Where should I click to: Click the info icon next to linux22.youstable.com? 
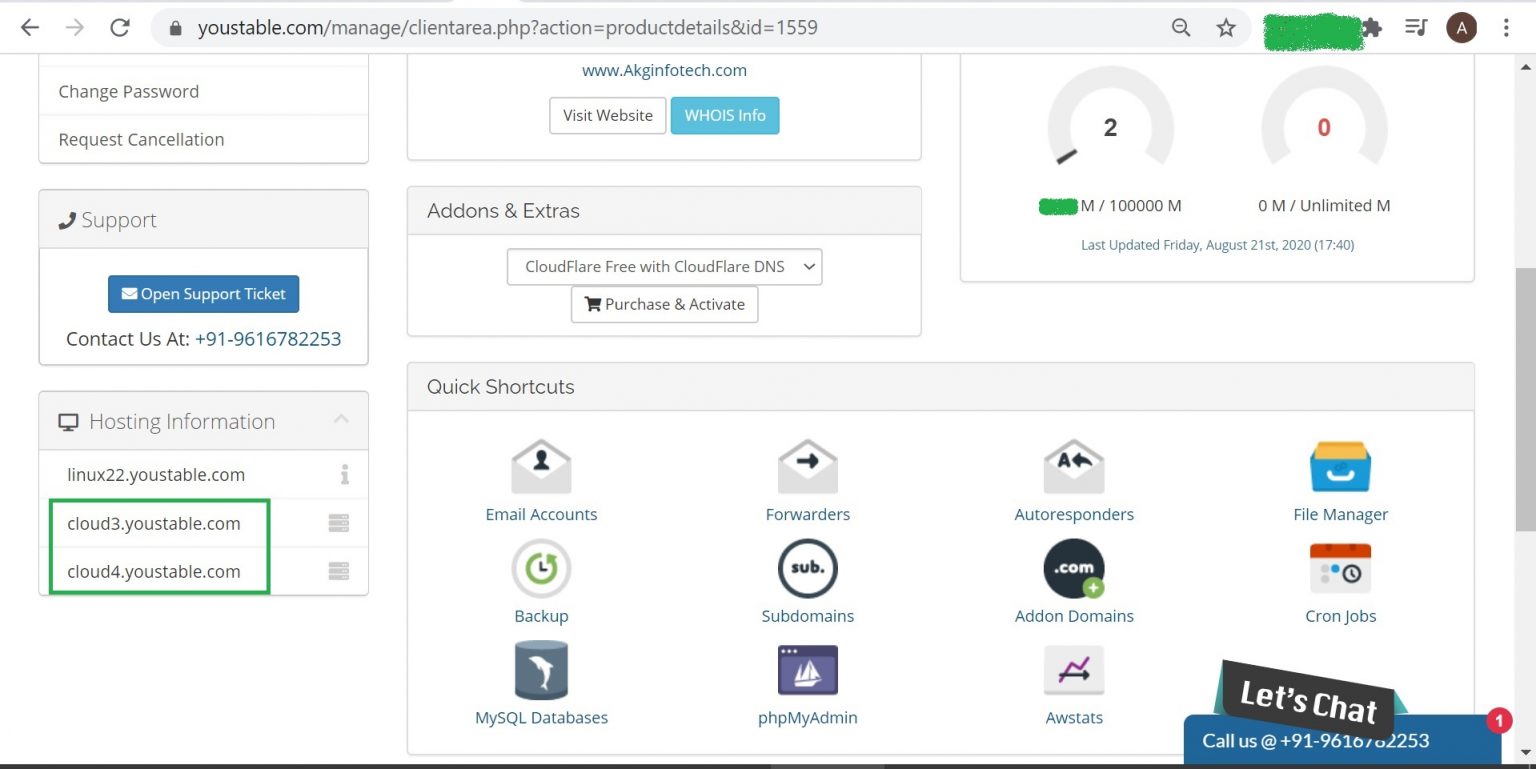(x=345, y=475)
